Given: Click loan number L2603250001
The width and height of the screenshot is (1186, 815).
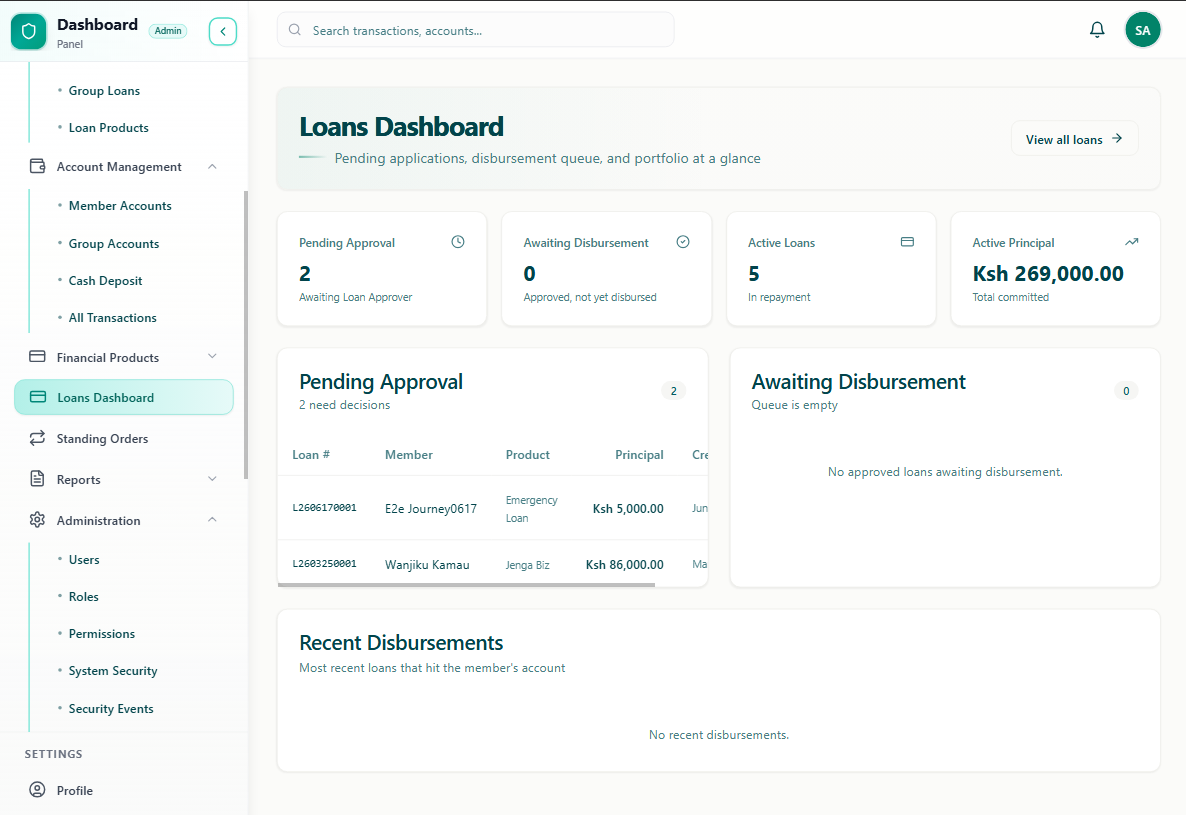Looking at the screenshot, I should [324, 564].
